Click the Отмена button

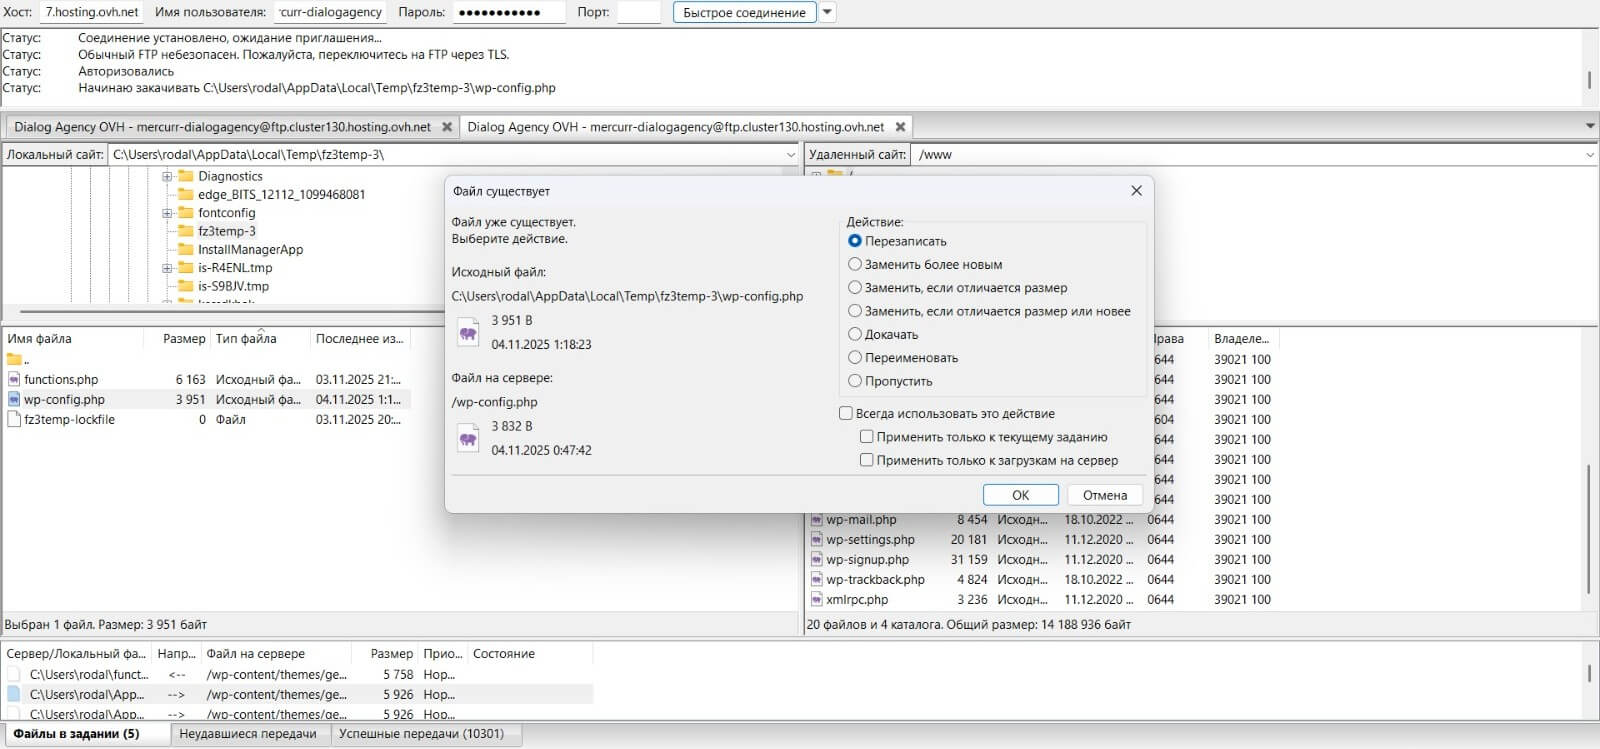pos(1104,495)
